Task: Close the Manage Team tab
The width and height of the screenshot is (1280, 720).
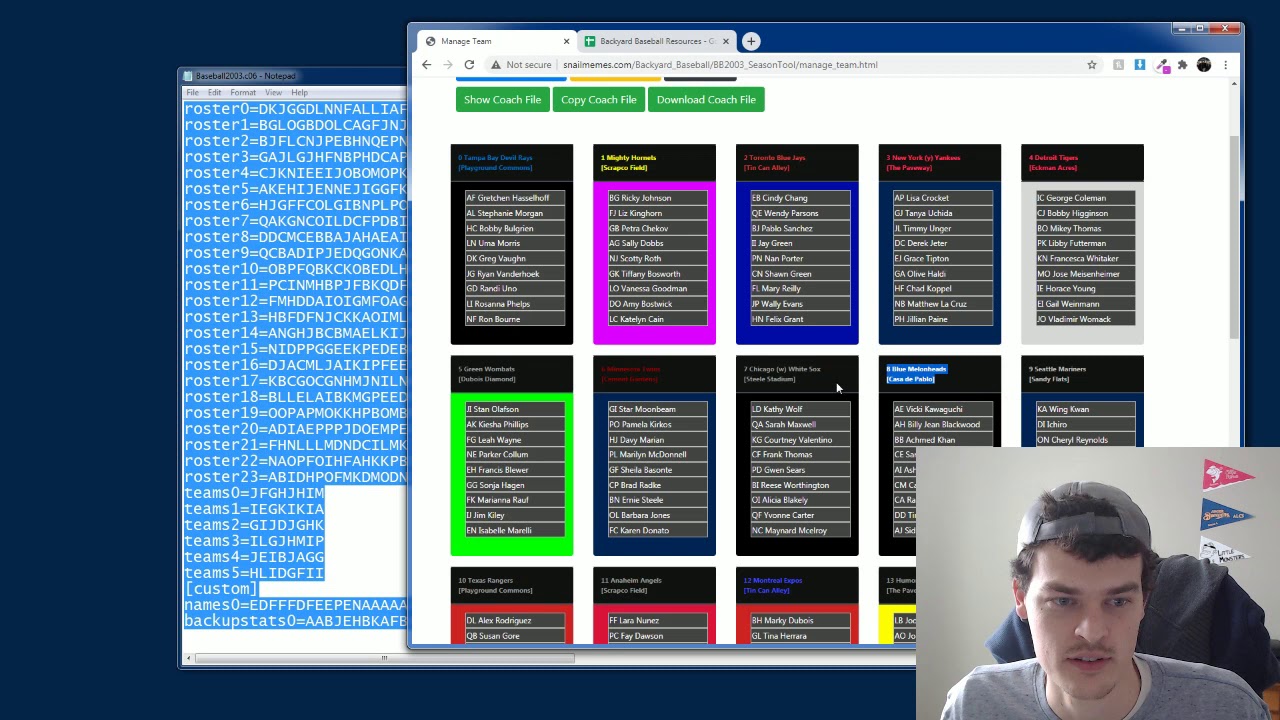Action: (x=566, y=41)
